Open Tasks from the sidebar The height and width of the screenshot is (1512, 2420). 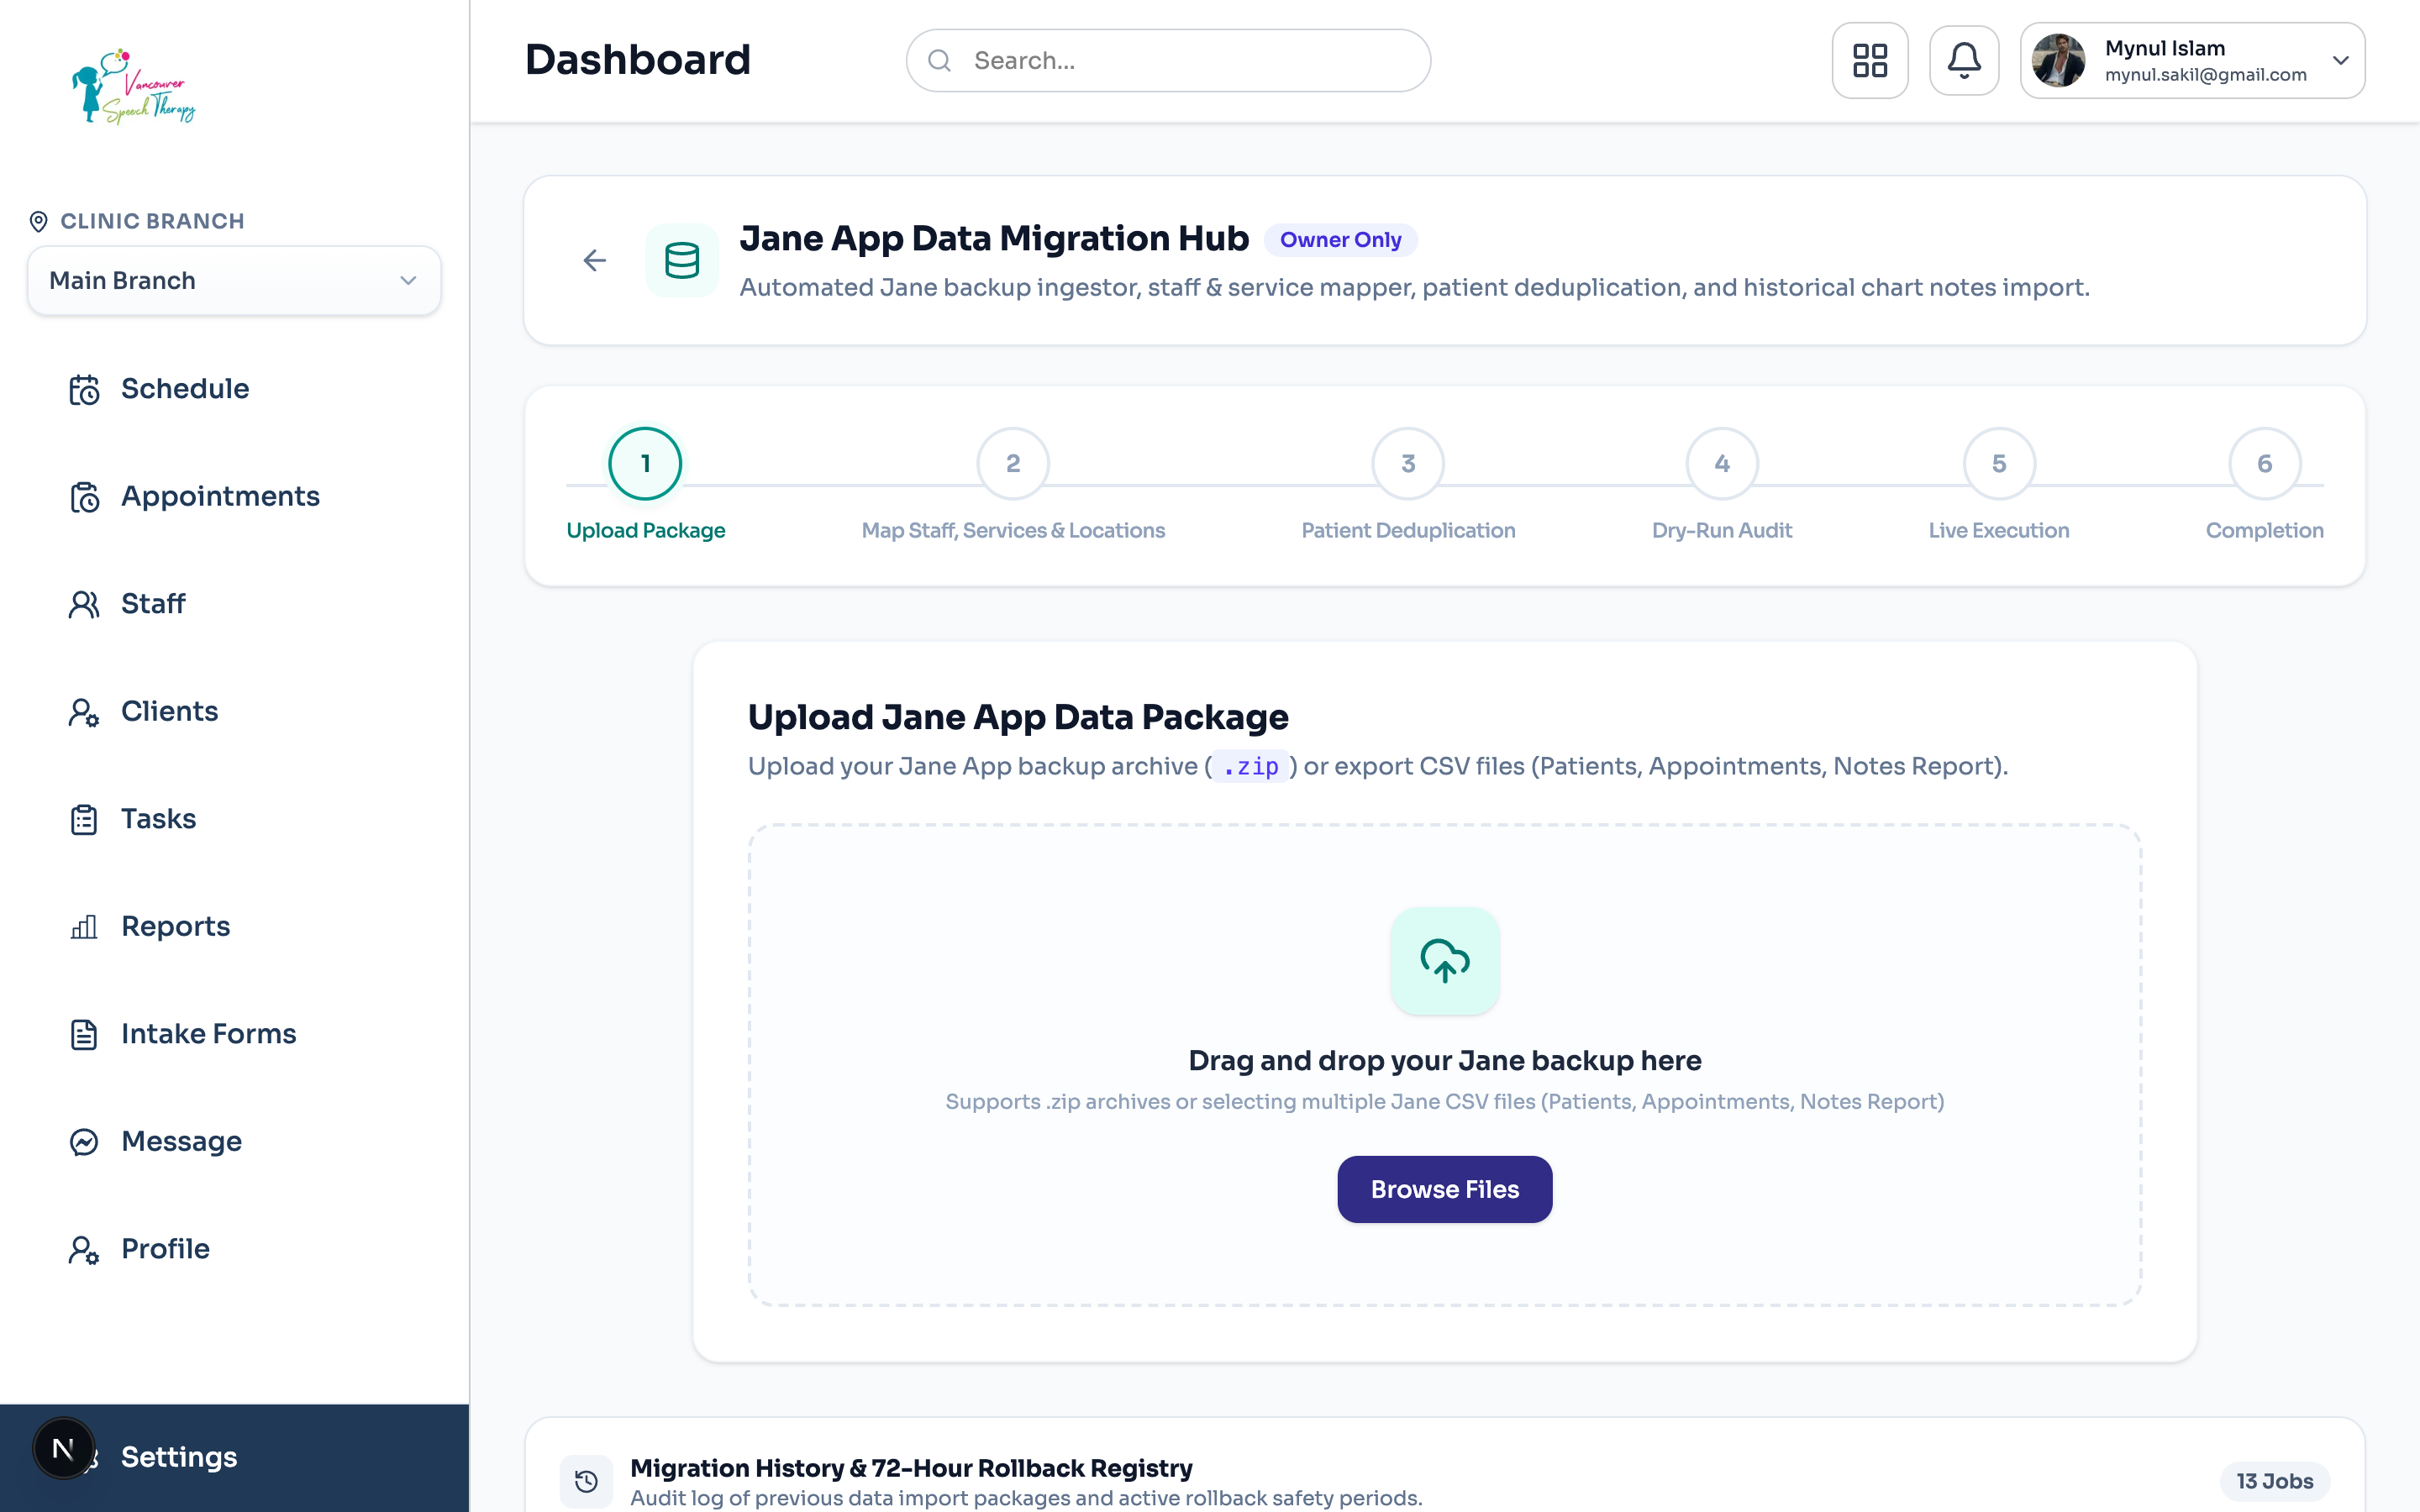pos(158,819)
